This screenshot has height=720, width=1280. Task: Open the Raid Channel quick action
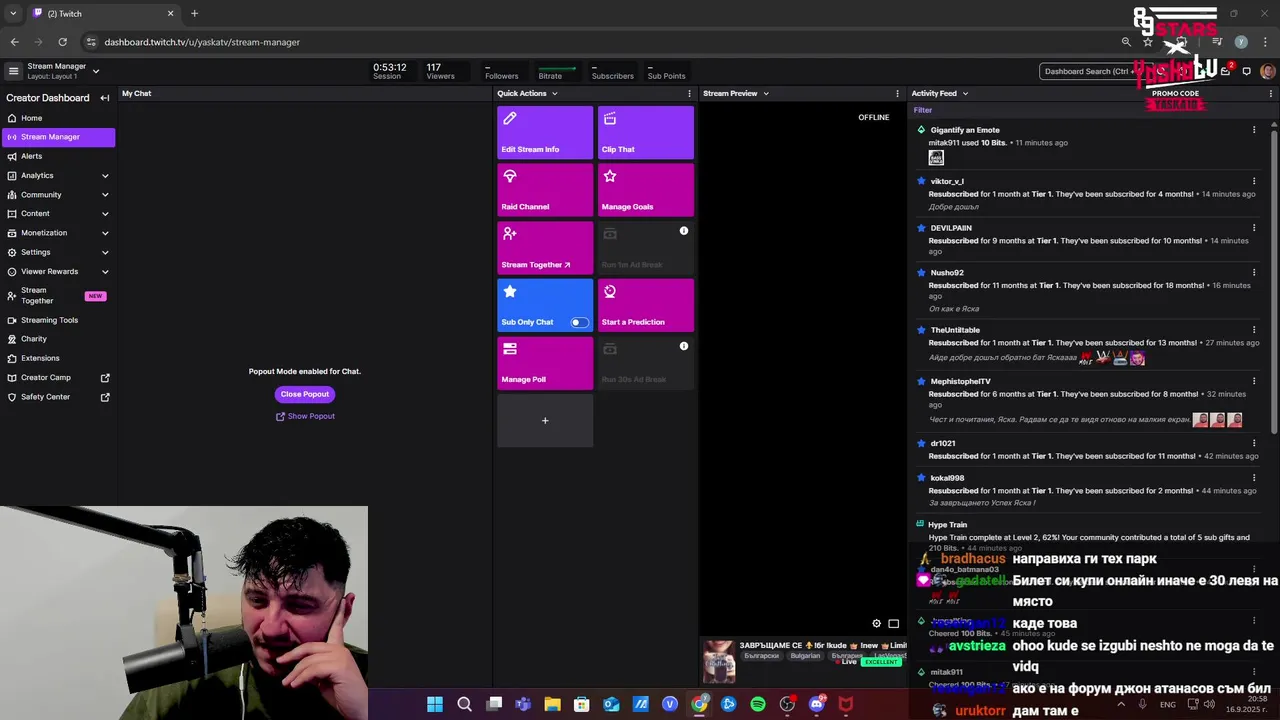(545, 190)
